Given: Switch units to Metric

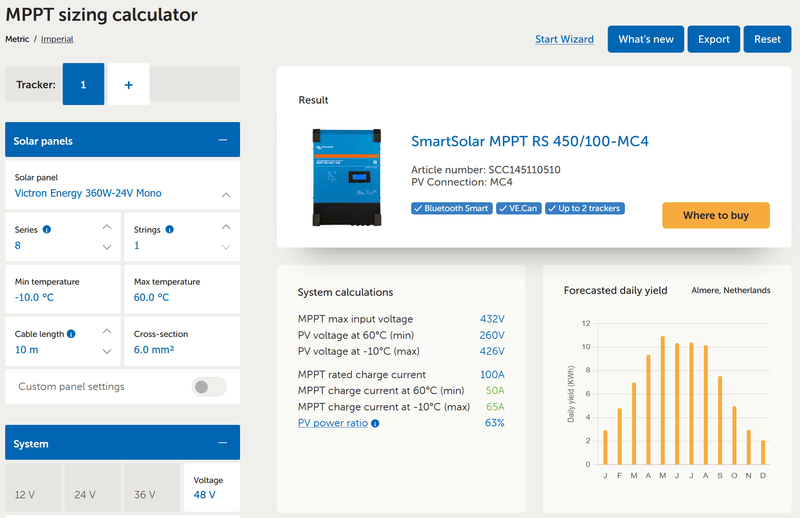Looking at the screenshot, I should [x=17, y=39].
